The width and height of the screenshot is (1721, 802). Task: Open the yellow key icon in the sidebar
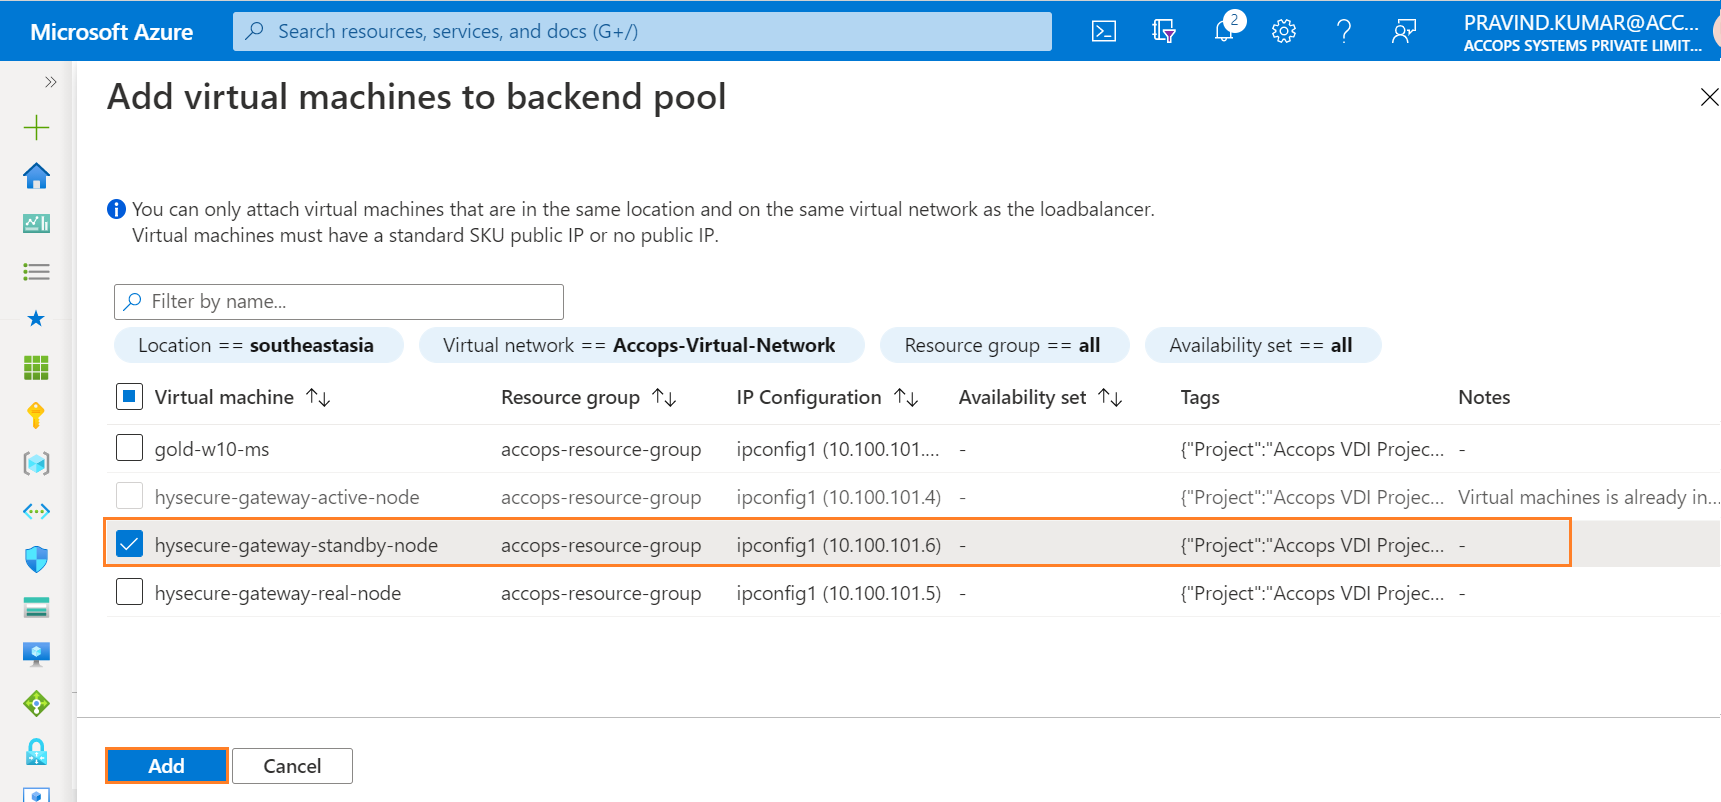(36, 415)
